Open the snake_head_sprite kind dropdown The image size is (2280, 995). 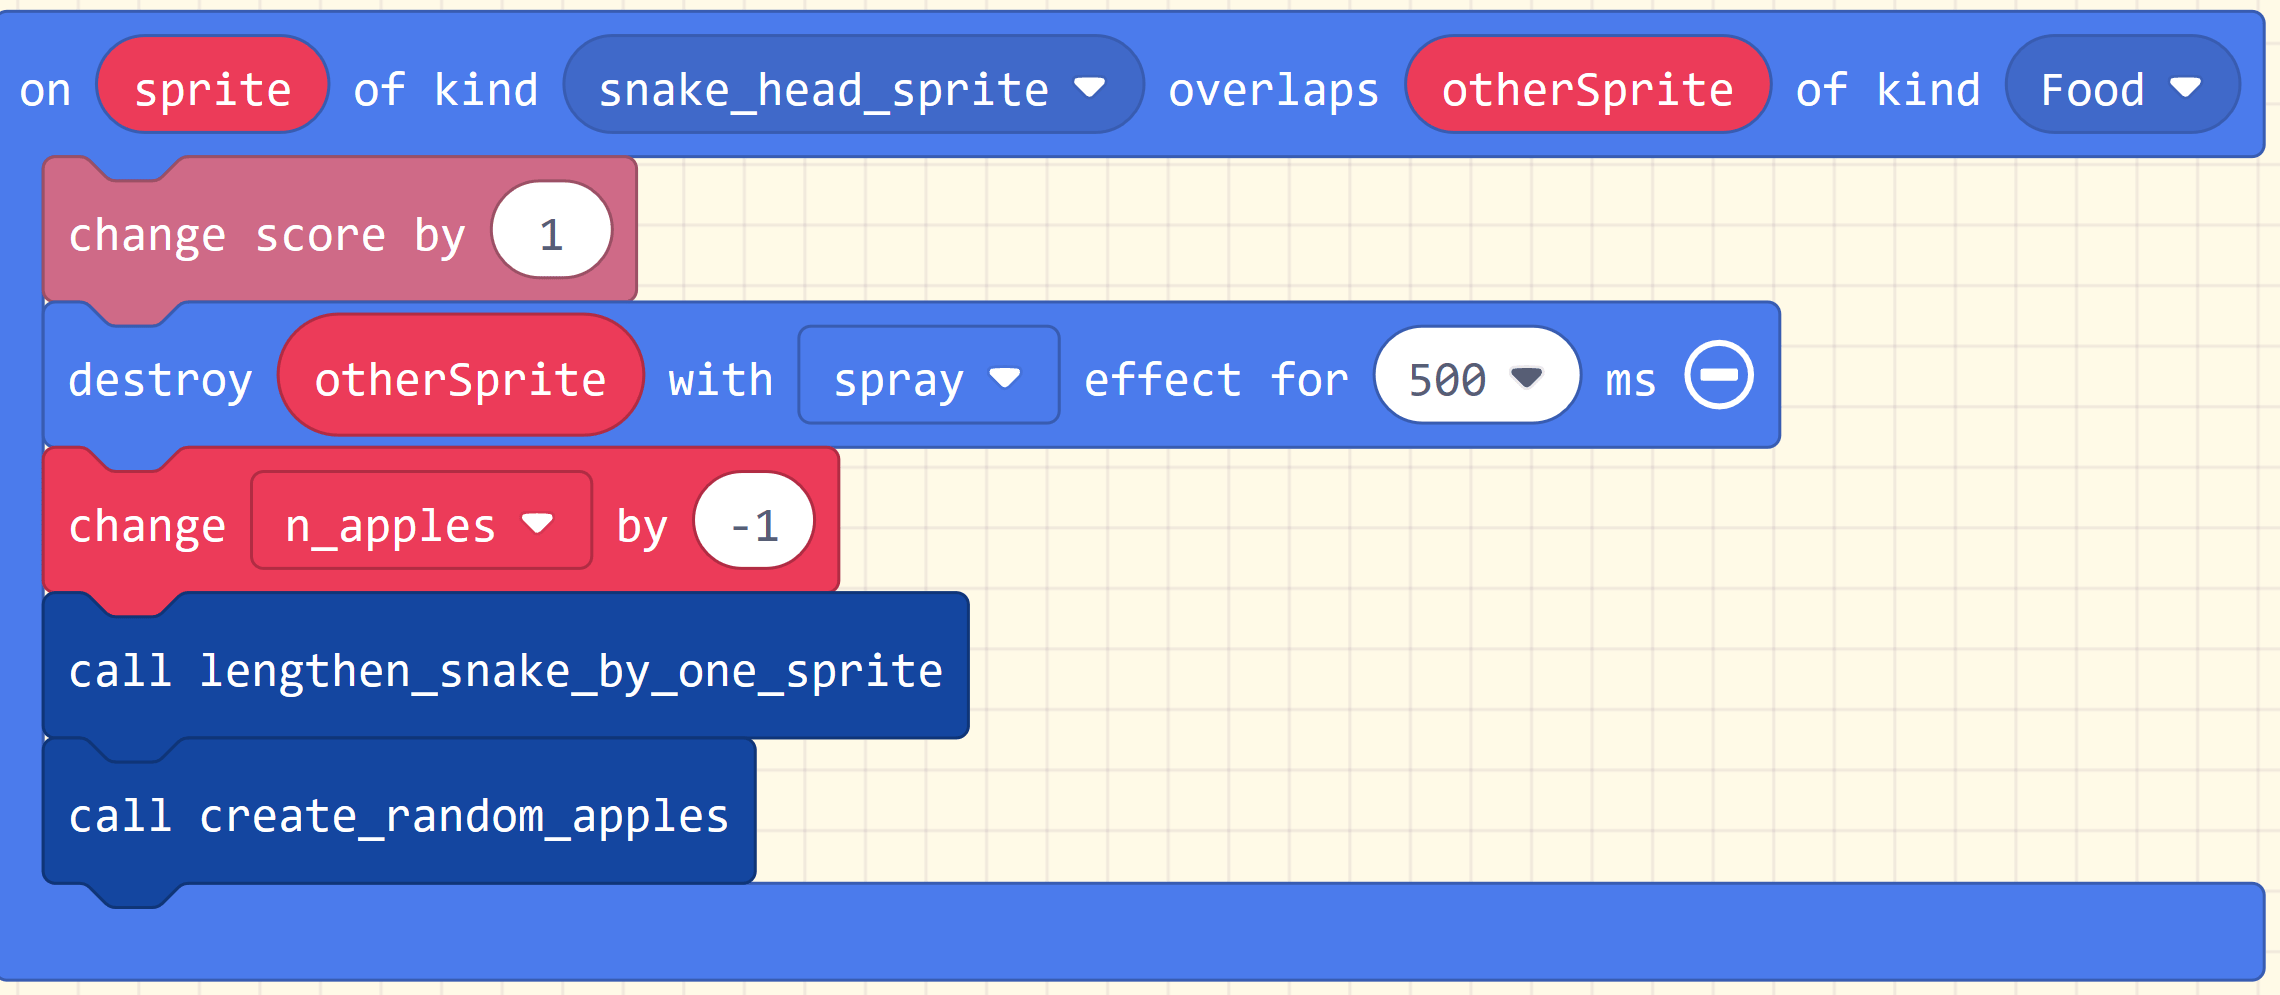click(853, 85)
